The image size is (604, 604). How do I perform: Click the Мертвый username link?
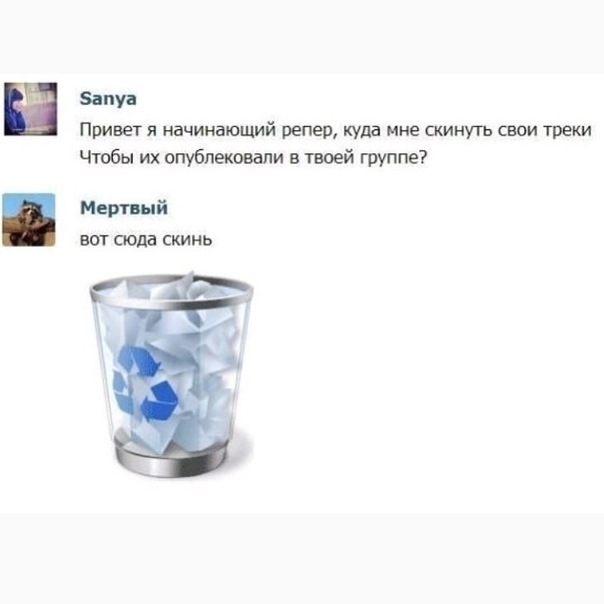(124, 208)
